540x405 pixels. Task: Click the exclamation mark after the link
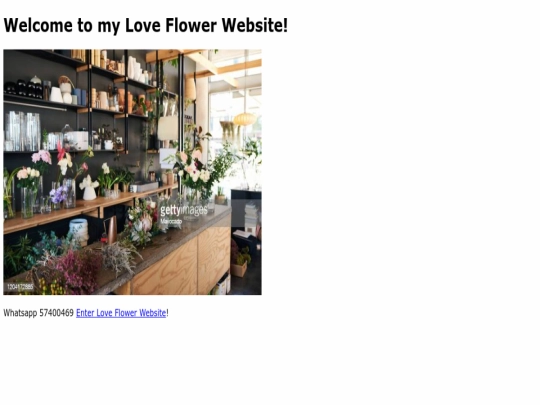(x=167, y=313)
